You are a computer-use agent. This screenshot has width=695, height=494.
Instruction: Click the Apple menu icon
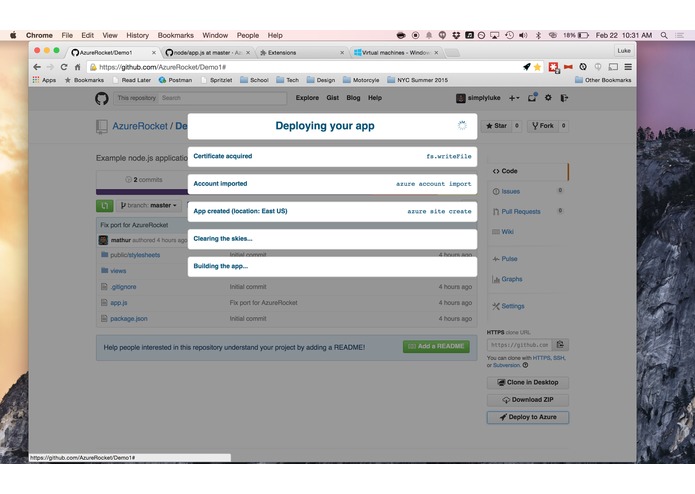(13, 35)
